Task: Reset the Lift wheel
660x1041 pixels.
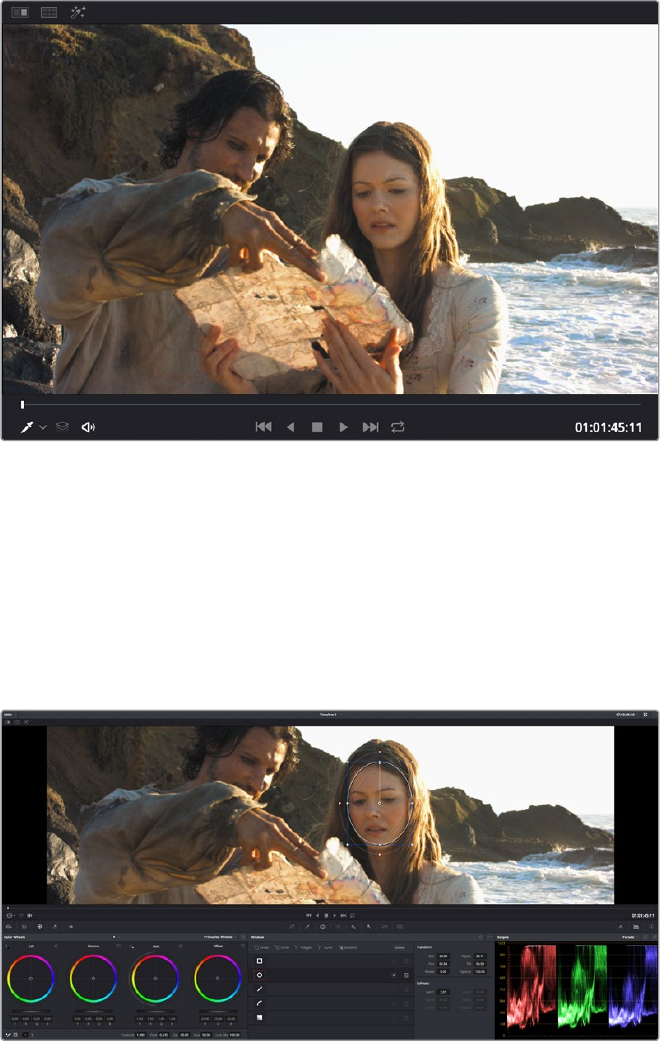Action: pyautogui.click(x=56, y=946)
